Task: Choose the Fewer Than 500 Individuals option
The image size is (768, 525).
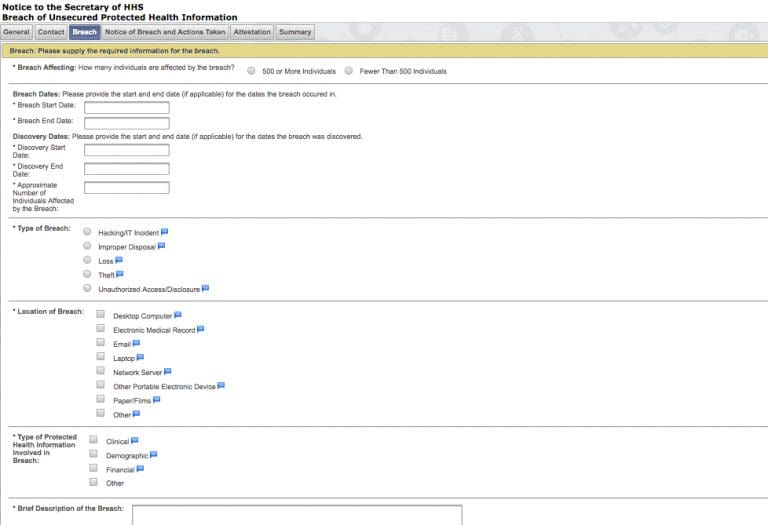Action: coord(348,71)
